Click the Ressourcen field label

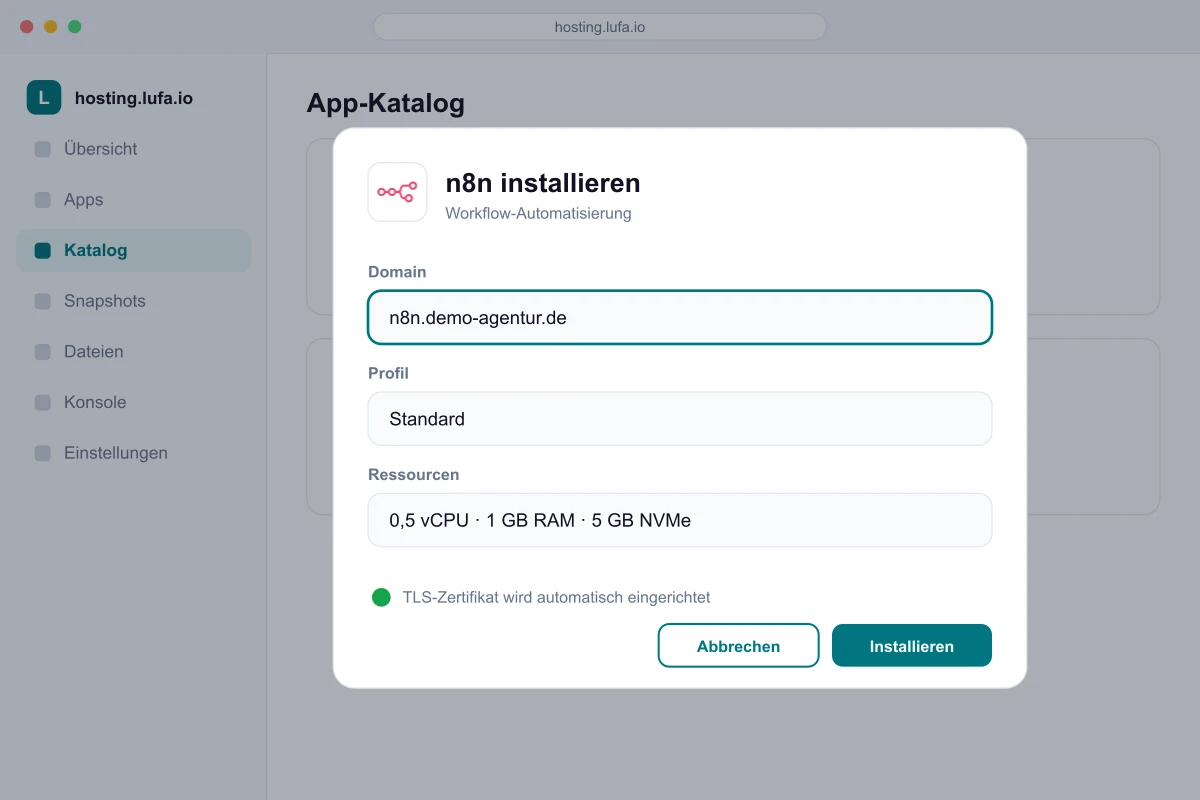pyautogui.click(x=413, y=474)
